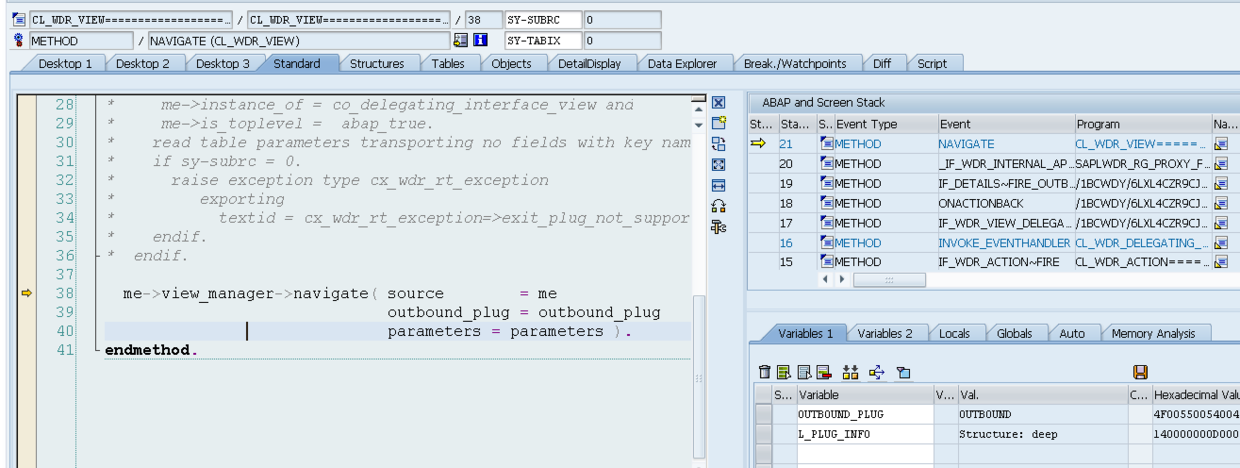Click the new tool icon beside source
1240x468 pixels.
pos(717,123)
